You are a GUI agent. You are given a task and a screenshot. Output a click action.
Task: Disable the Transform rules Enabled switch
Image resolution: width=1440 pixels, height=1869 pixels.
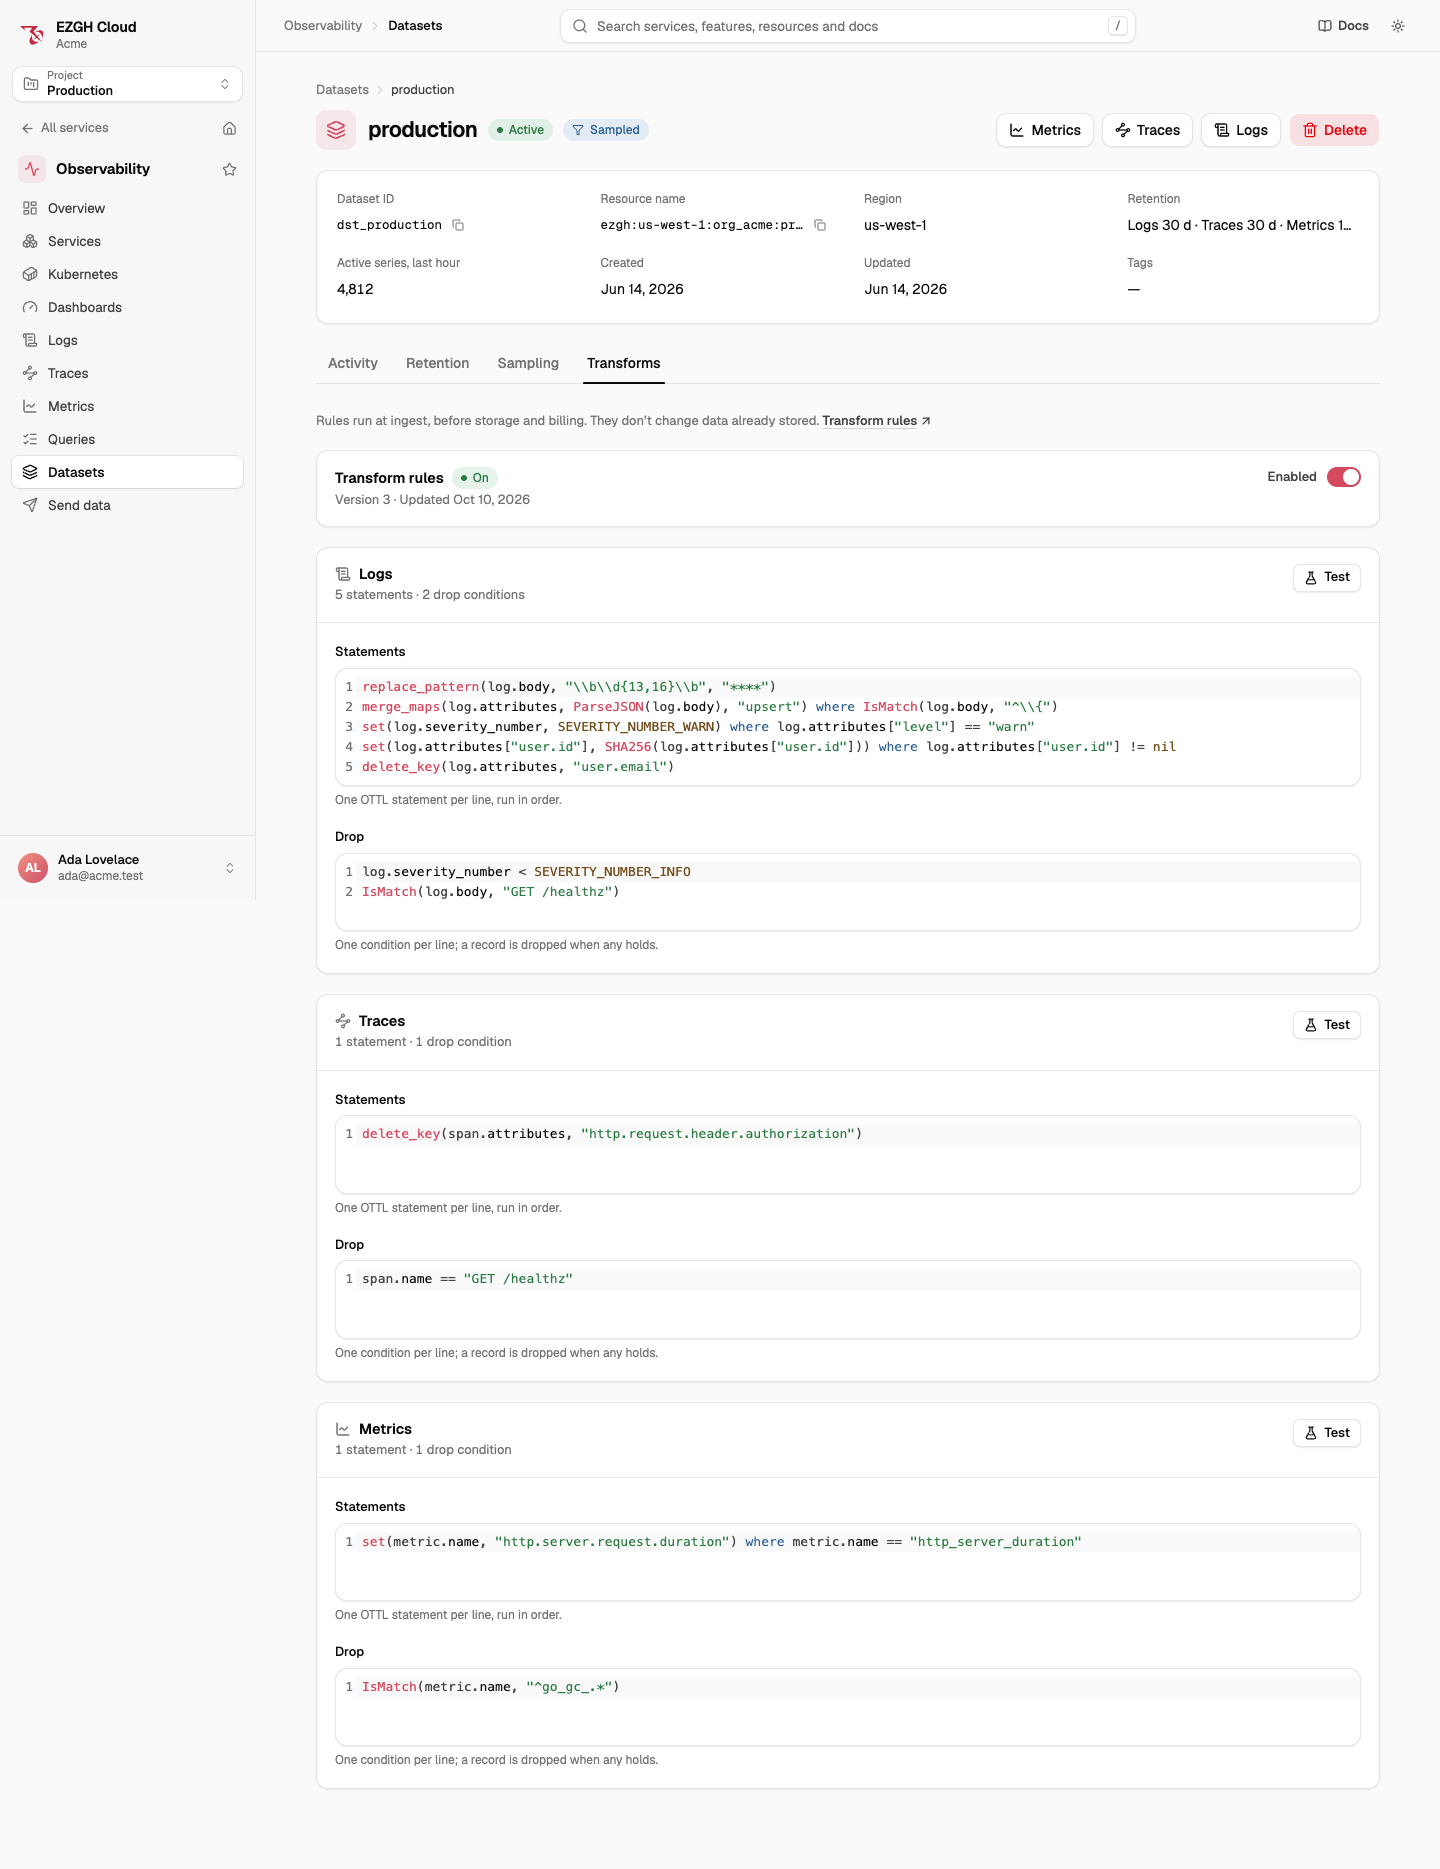pyautogui.click(x=1344, y=477)
